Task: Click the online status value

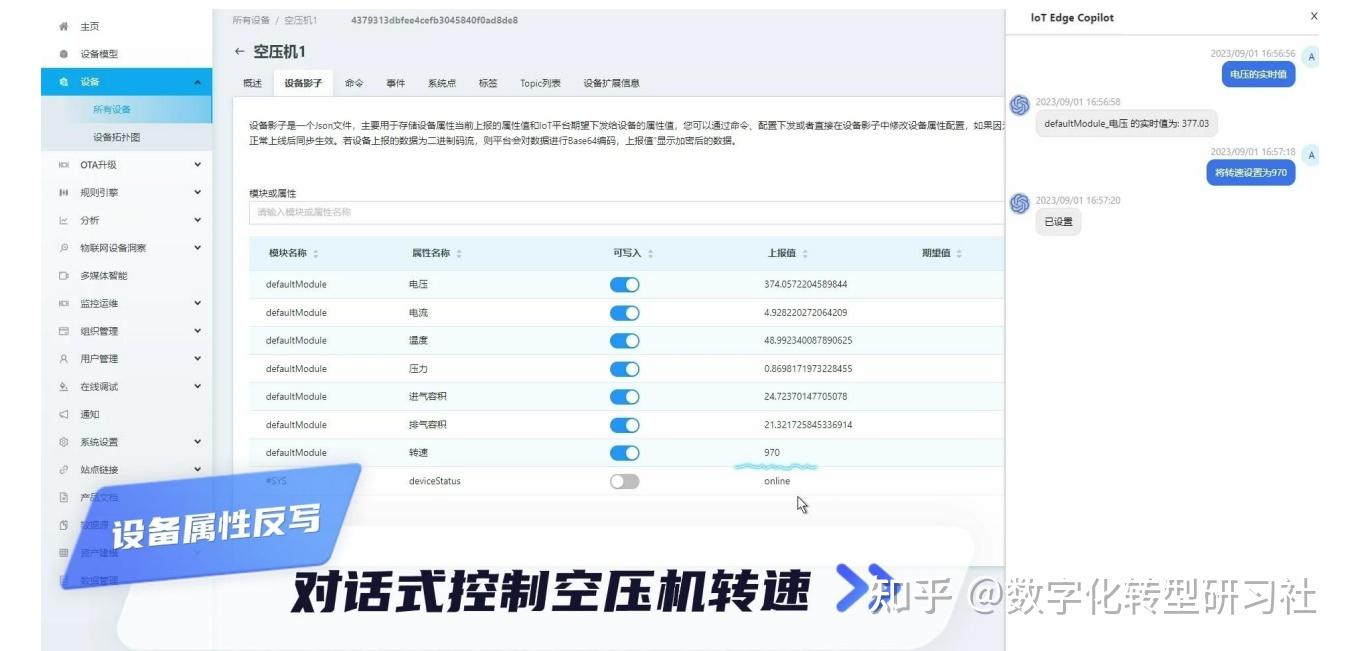Action: (777, 481)
